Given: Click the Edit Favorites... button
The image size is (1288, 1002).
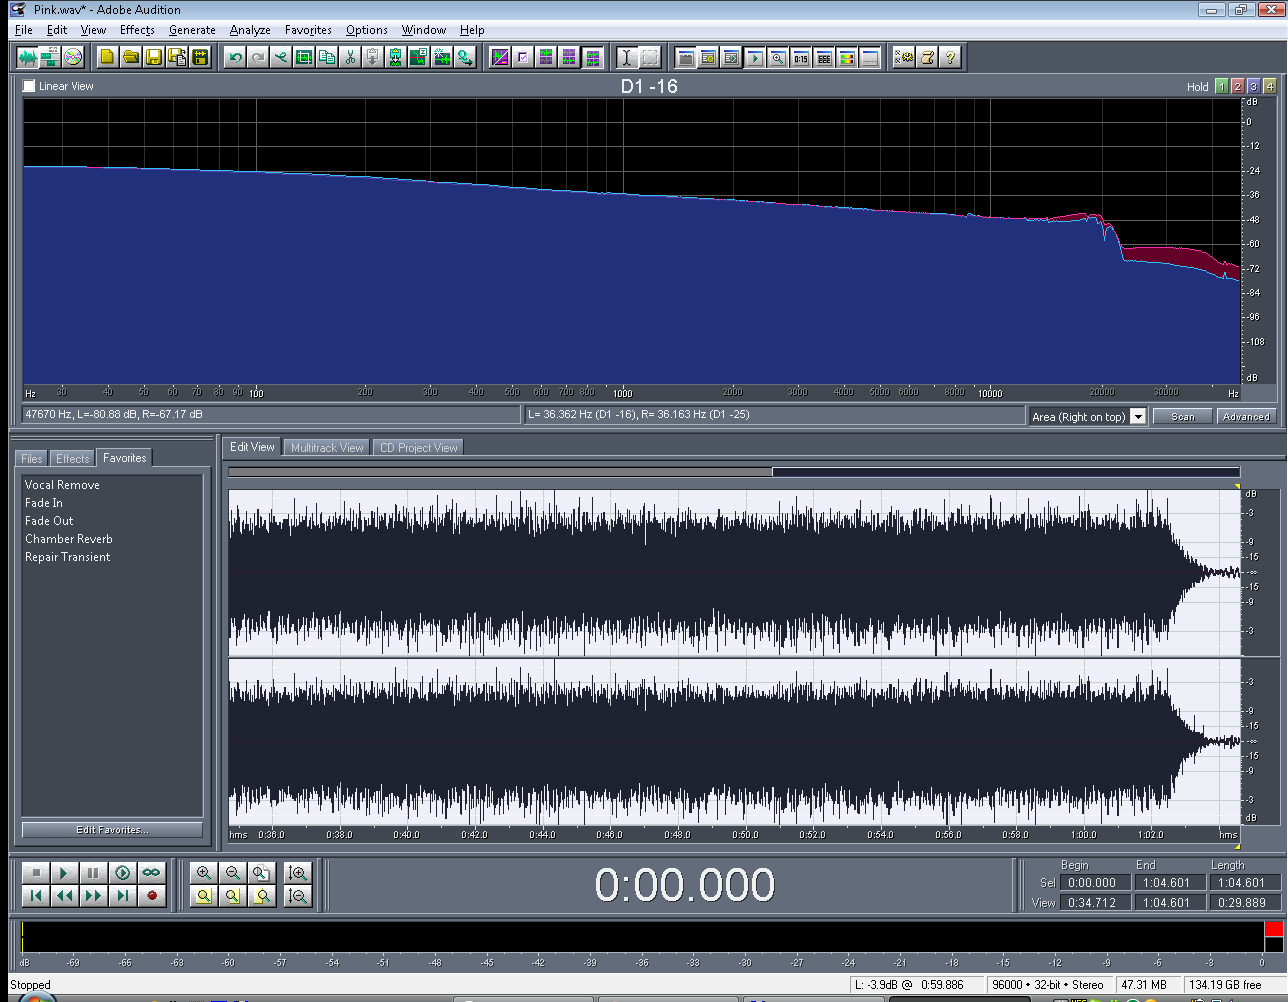Looking at the screenshot, I should tap(112, 830).
